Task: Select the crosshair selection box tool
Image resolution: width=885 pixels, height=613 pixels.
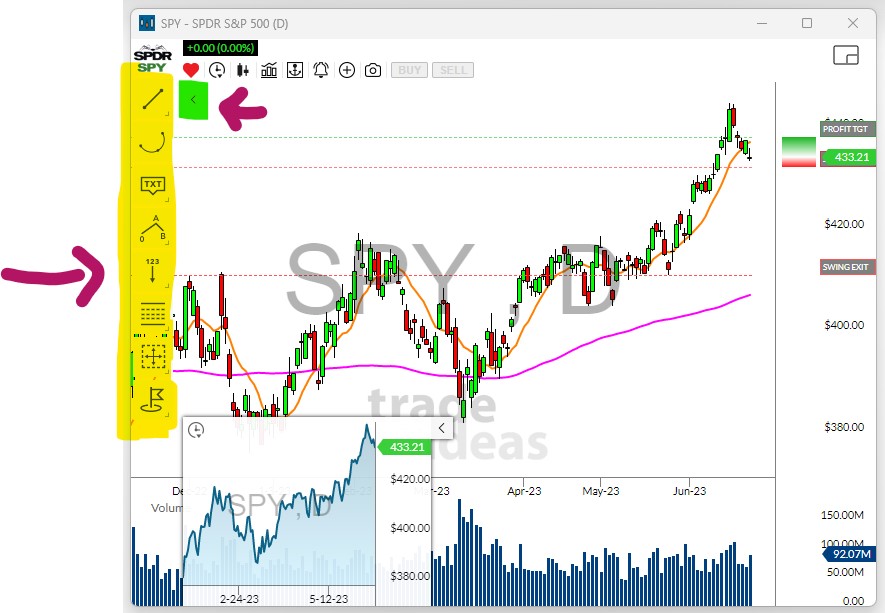Action: tap(153, 357)
